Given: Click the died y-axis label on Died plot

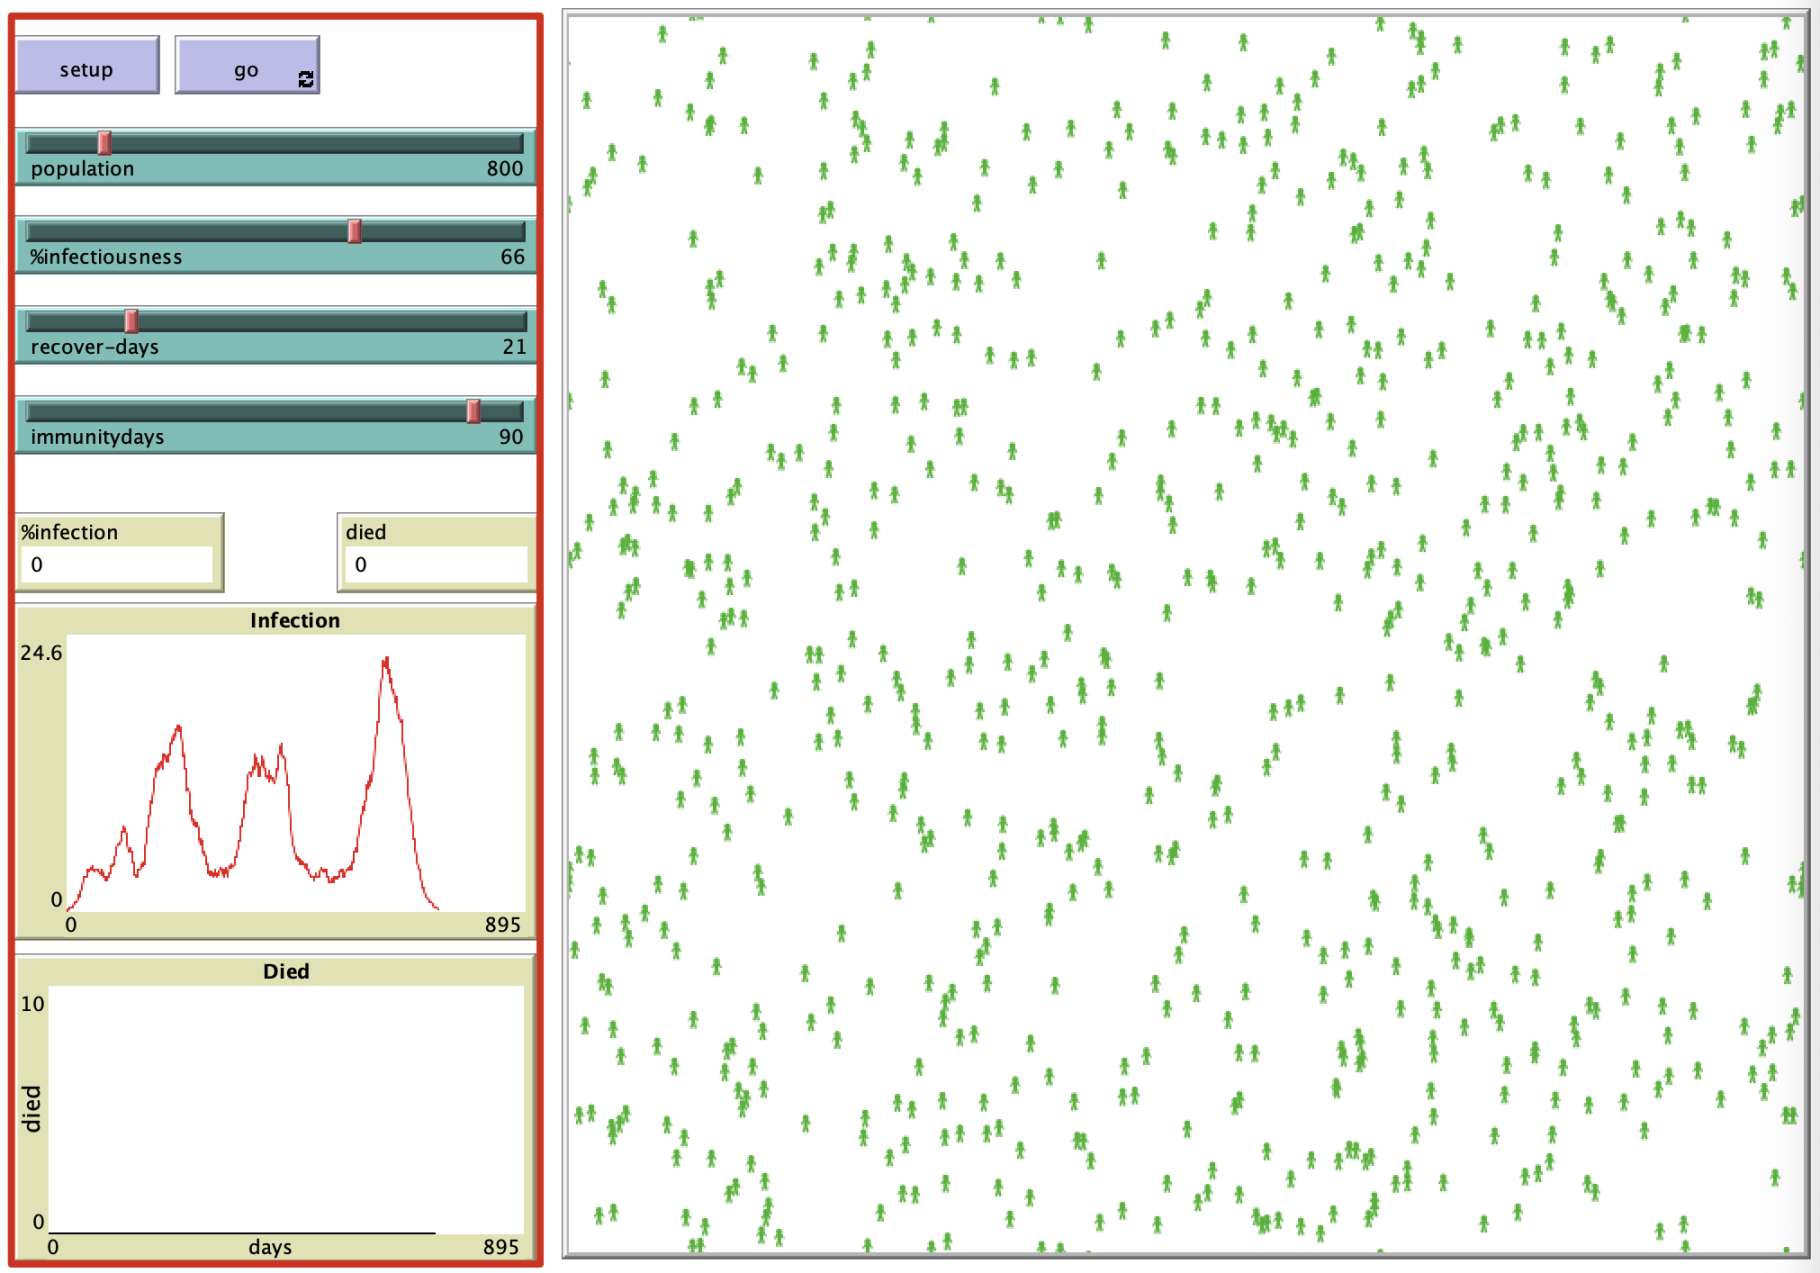Looking at the screenshot, I should coord(32,1109).
